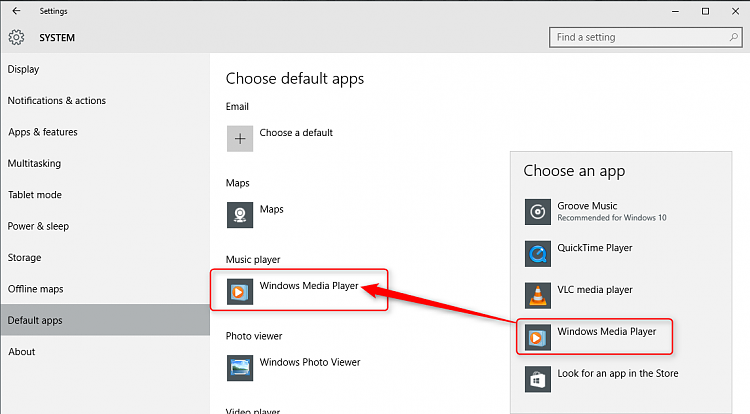
Task: Click the Maps default app label
Action: (x=271, y=209)
